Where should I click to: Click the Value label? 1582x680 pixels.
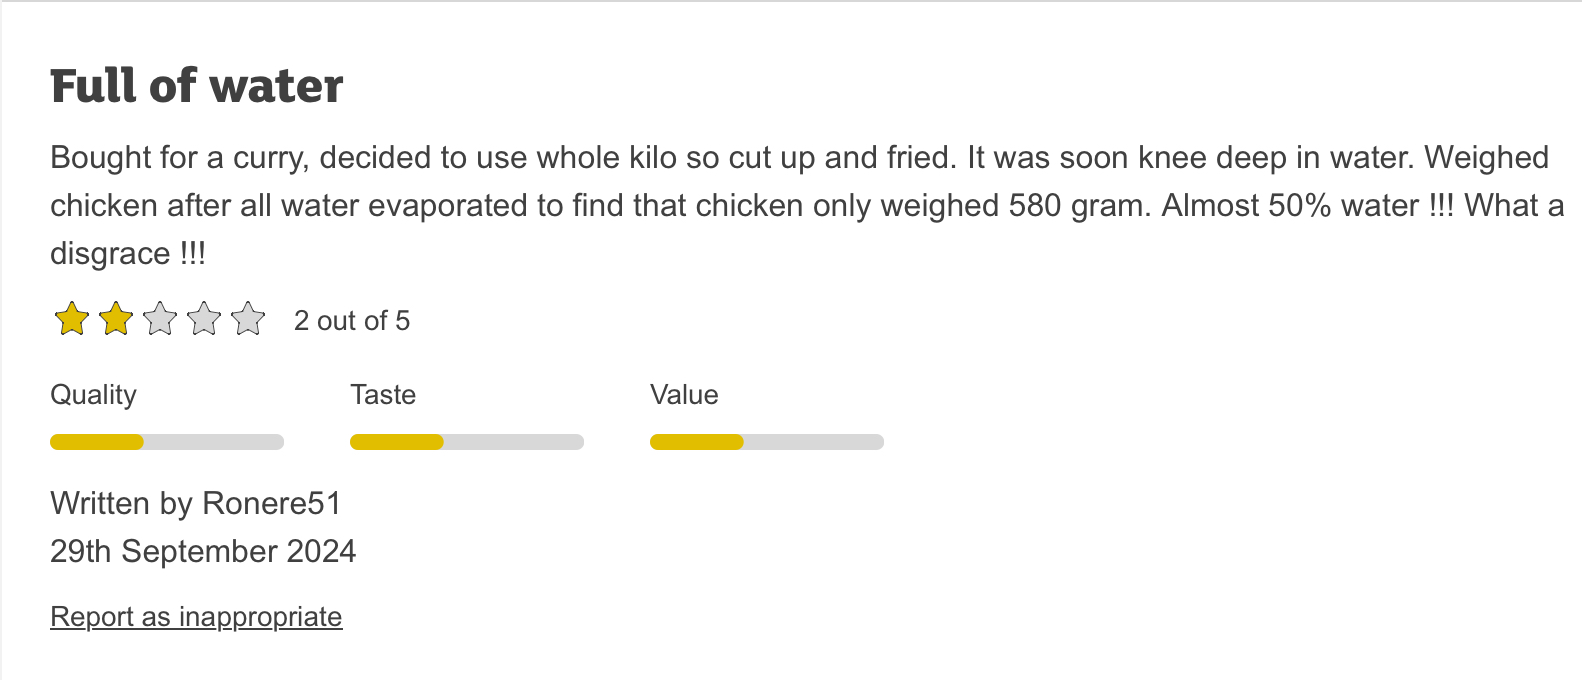[684, 395]
